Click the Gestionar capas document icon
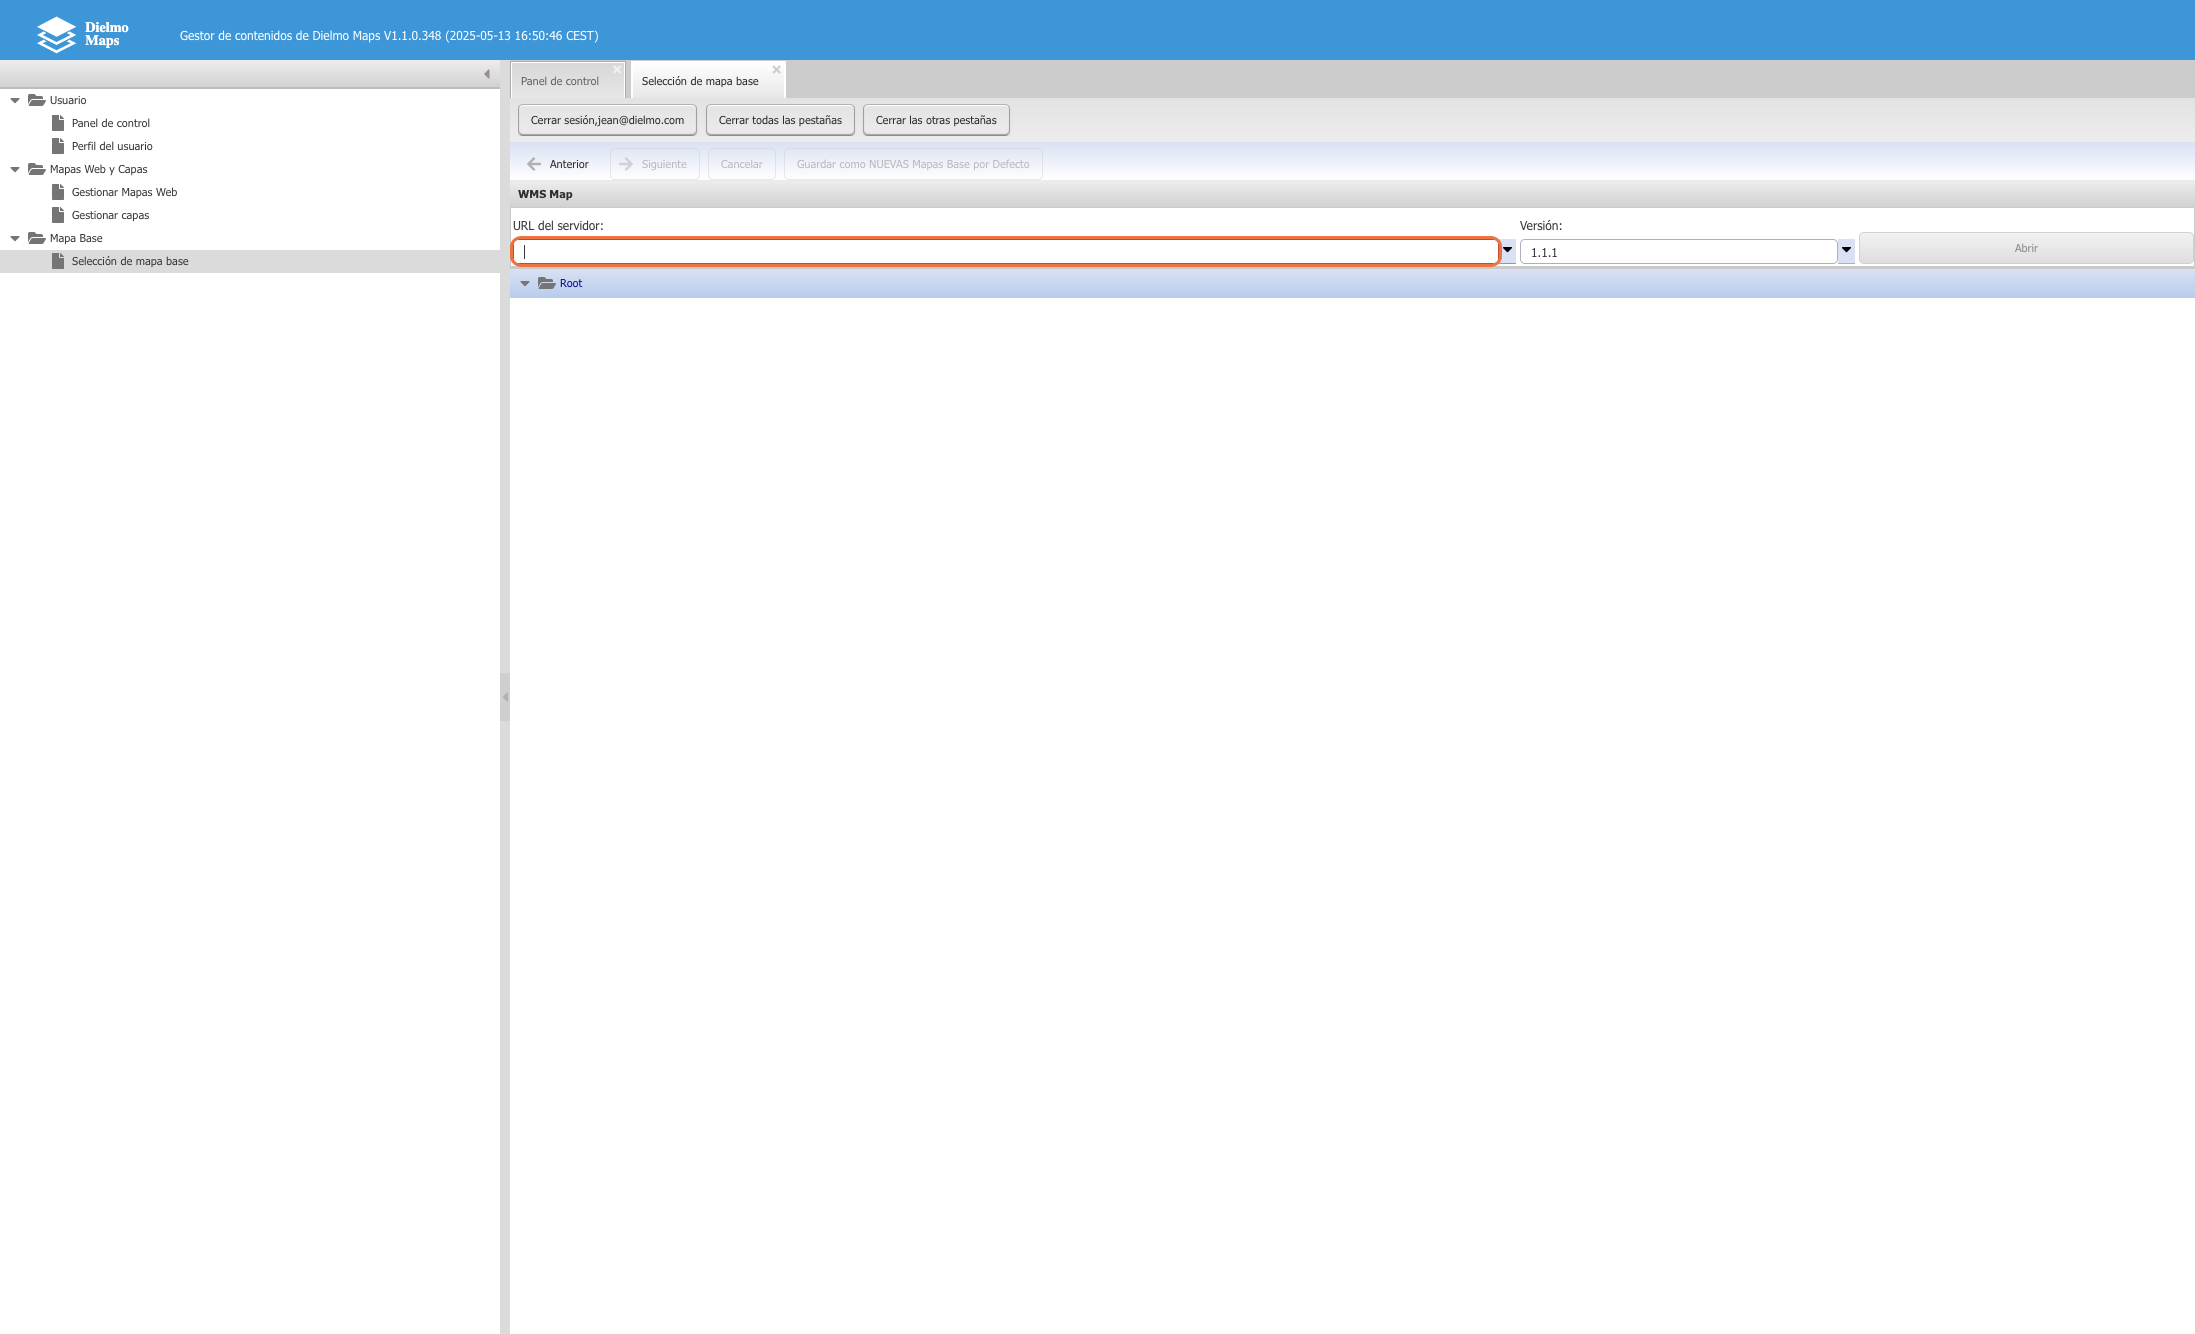 [x=58, y=215]
